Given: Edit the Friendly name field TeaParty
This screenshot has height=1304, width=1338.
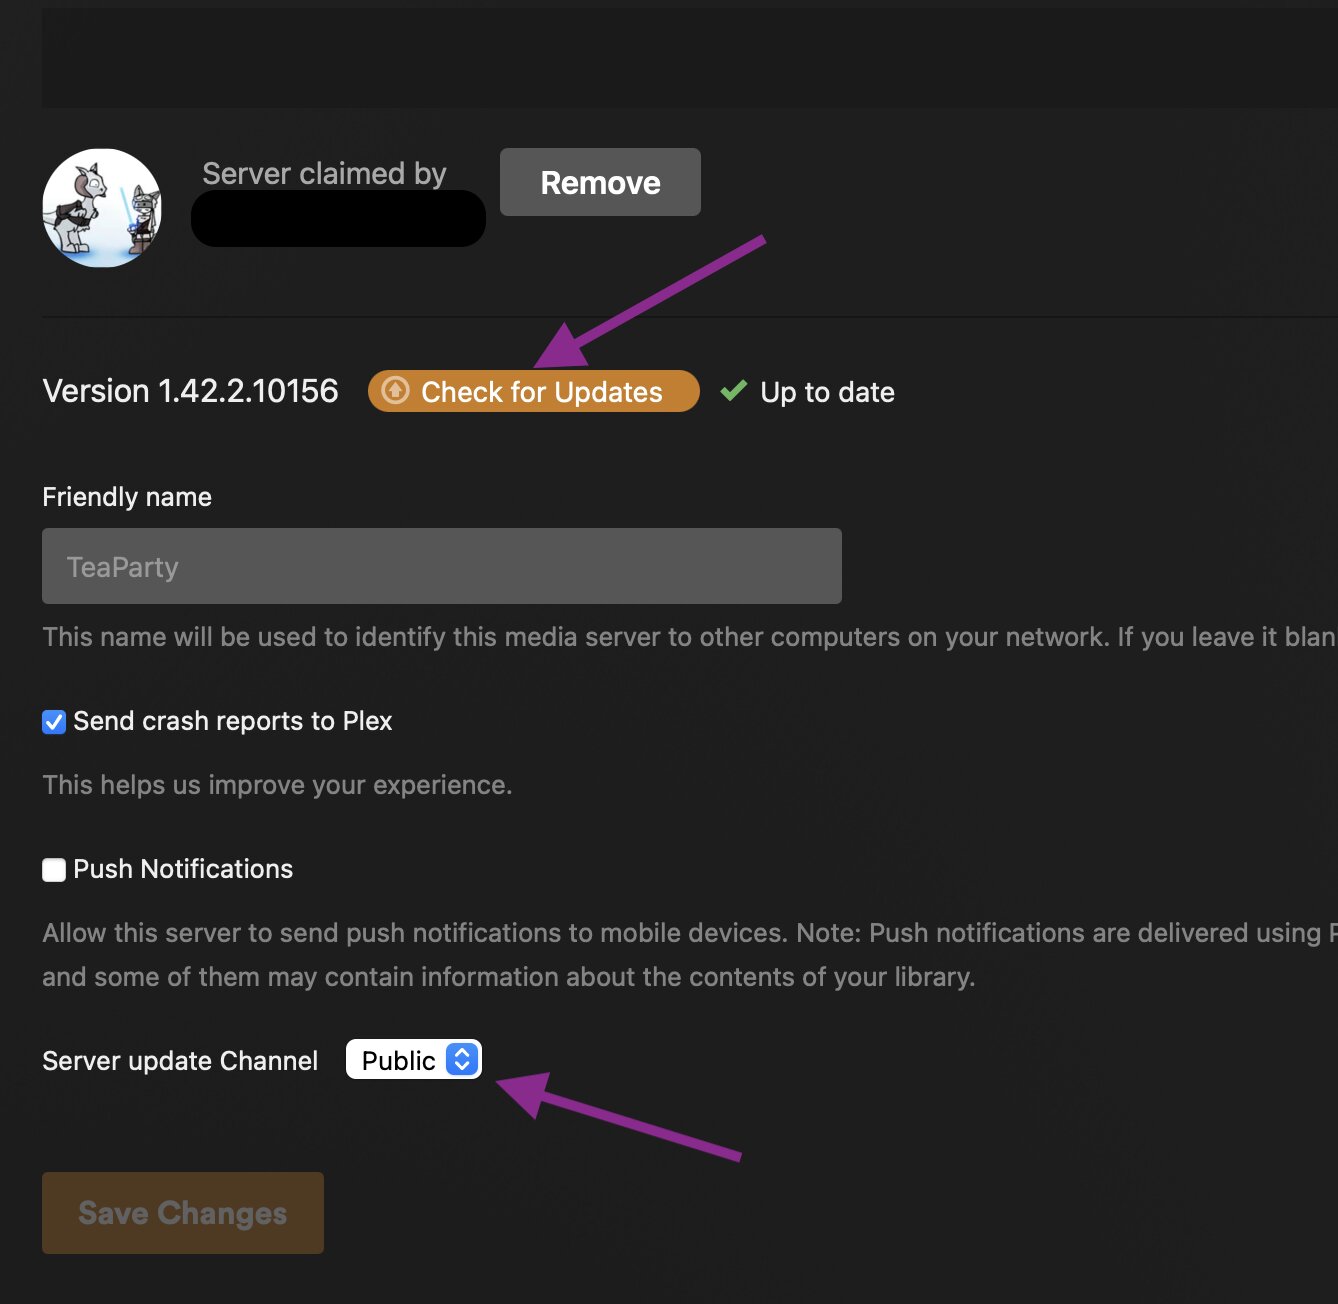Looking at the screenshot, I should [x=442, y=566].
